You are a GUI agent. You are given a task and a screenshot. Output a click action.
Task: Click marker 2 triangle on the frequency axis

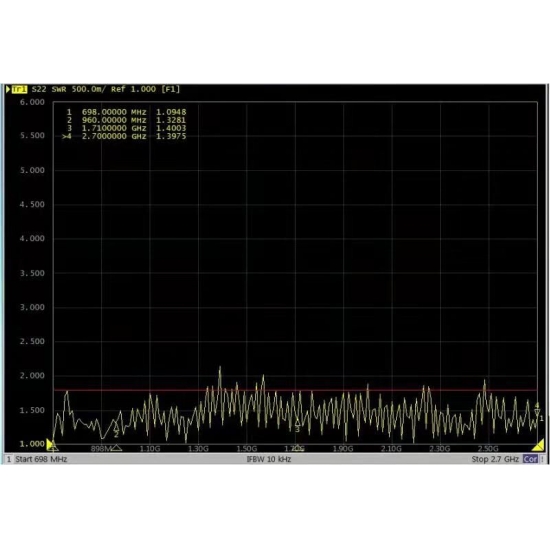[x=116, y=448]
